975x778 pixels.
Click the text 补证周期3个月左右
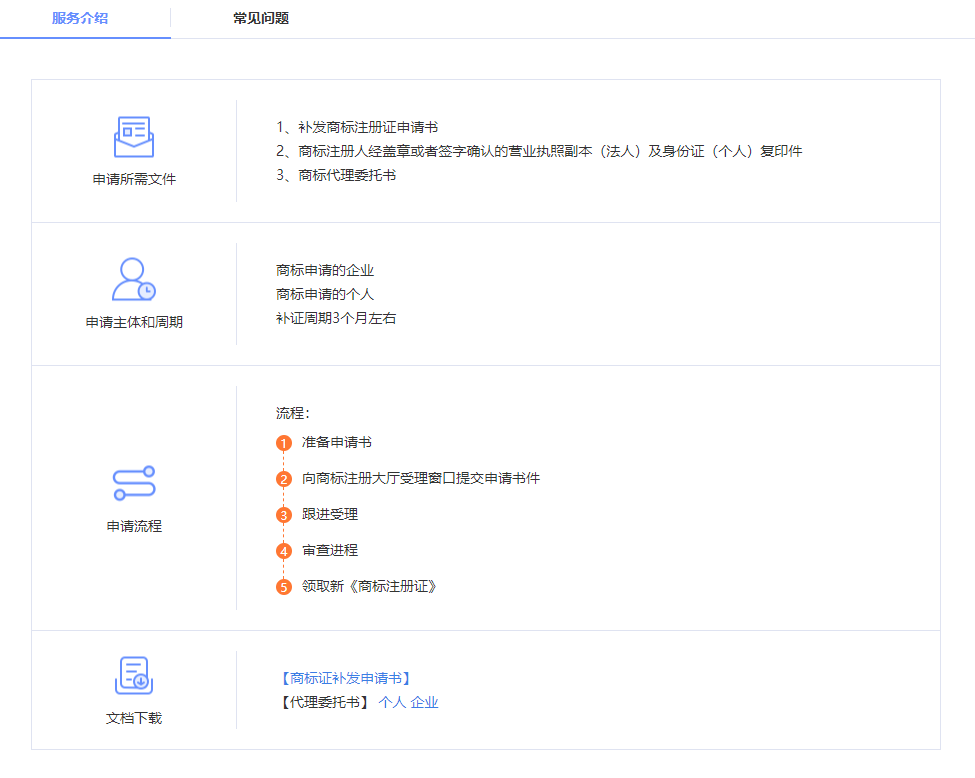click(336, 318)
